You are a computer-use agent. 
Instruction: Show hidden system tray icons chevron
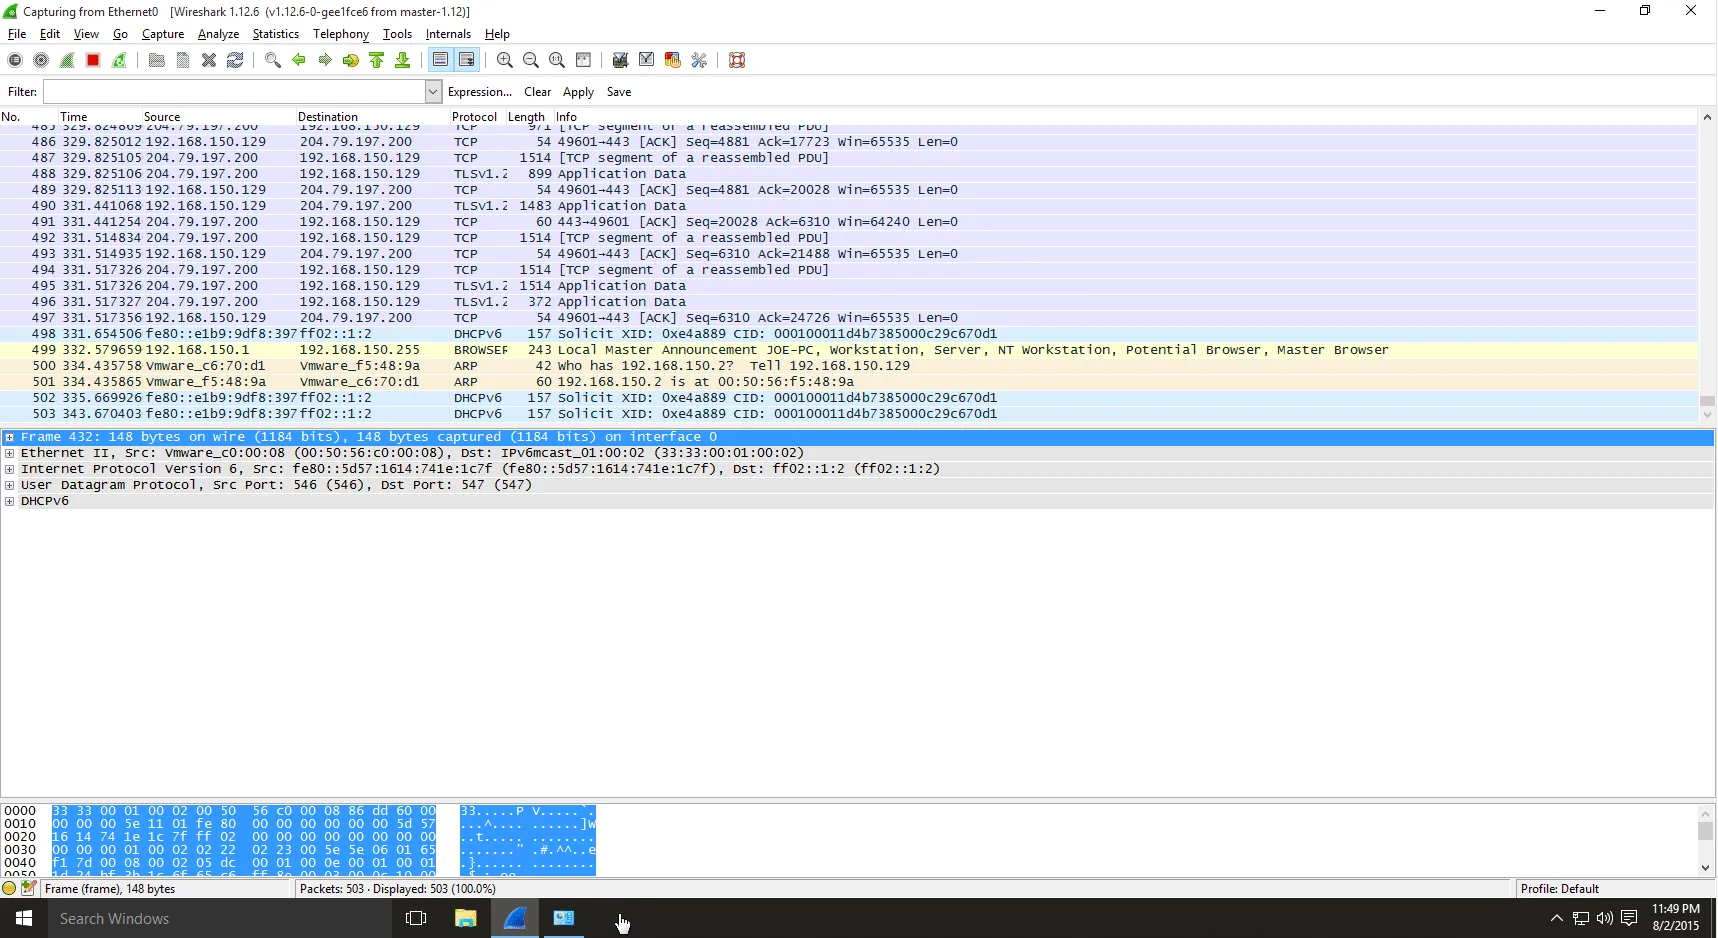click(1556, 918)
